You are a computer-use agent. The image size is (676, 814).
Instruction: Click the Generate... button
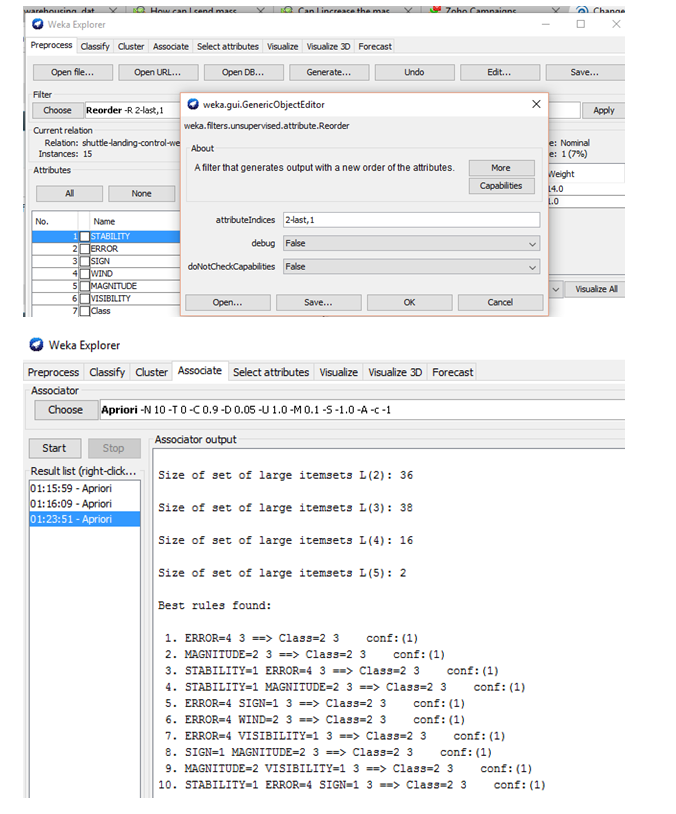329,73
